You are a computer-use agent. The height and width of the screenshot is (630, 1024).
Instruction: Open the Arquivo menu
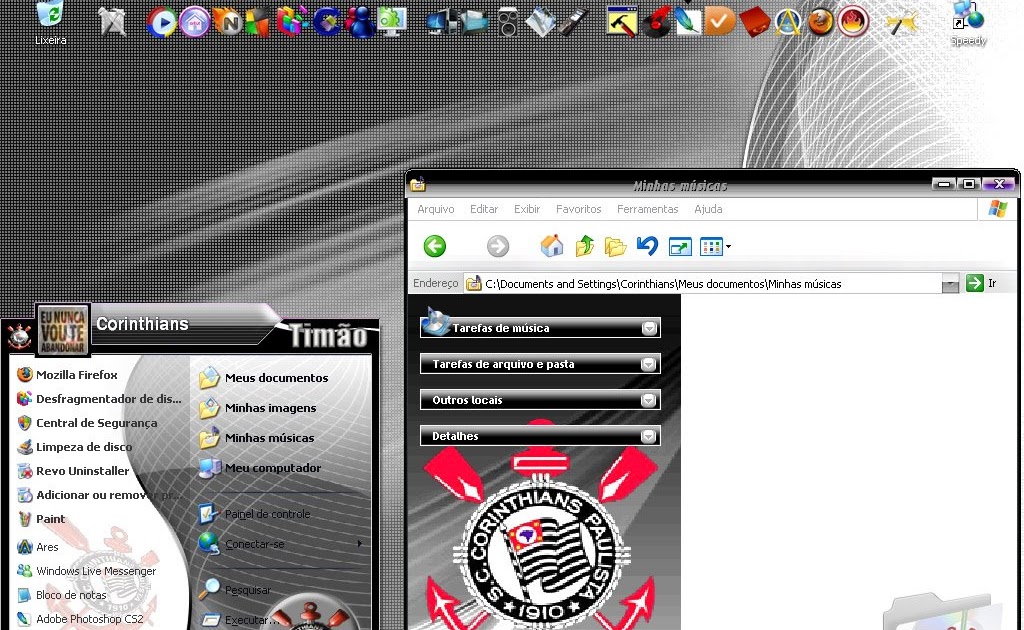436,209
